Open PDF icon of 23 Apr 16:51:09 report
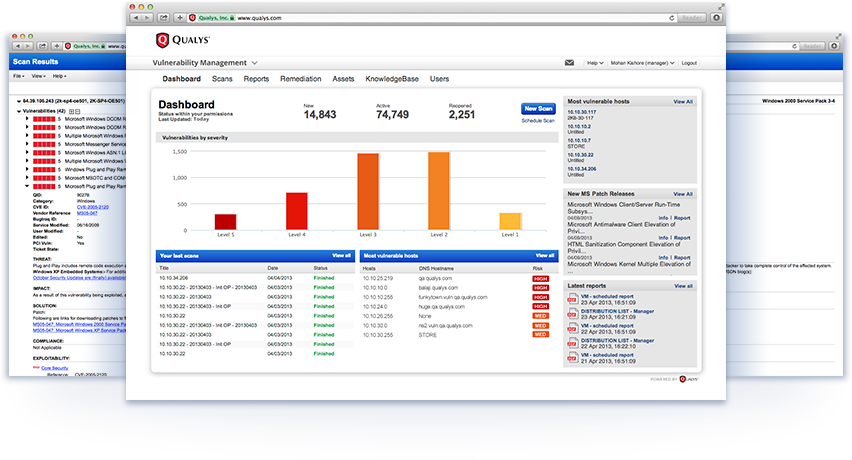Viewport: 852px width, 460px height. coord(572,299)
